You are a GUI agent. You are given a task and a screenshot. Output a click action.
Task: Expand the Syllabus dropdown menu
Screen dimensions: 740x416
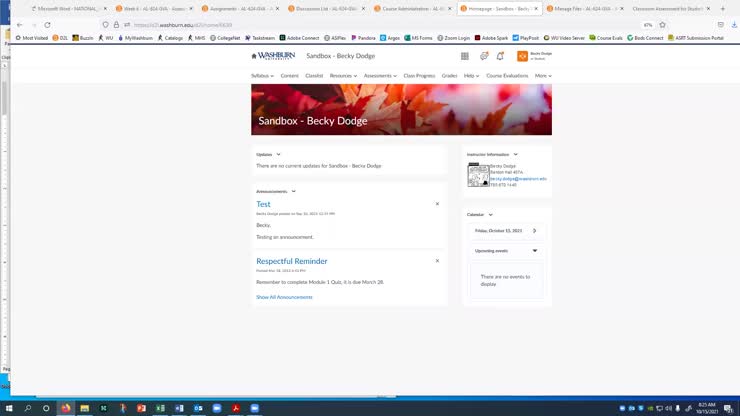point(262,76)
